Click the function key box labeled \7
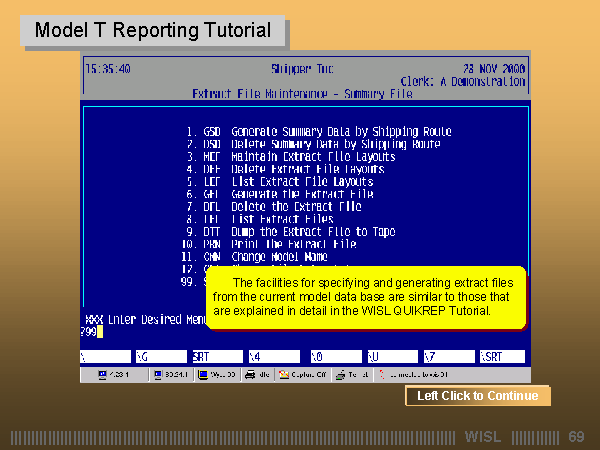The width and height of the screenshot is (600, 450). tap(449, 357)
